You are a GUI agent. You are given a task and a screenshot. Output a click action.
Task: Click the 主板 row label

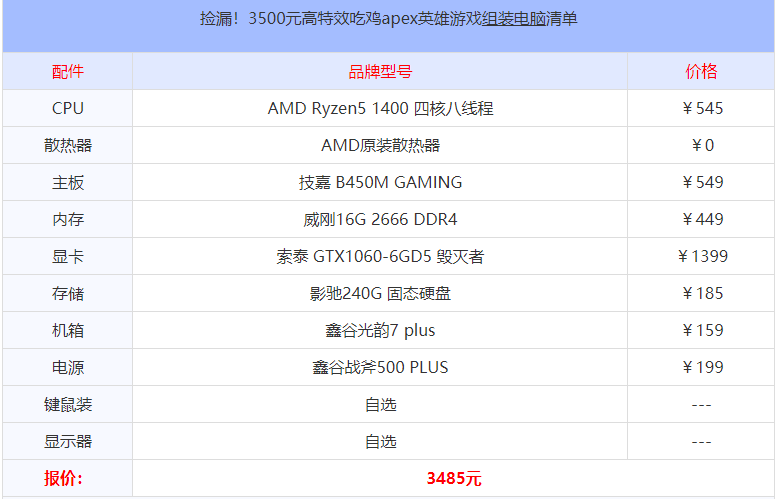pos(68,182)
